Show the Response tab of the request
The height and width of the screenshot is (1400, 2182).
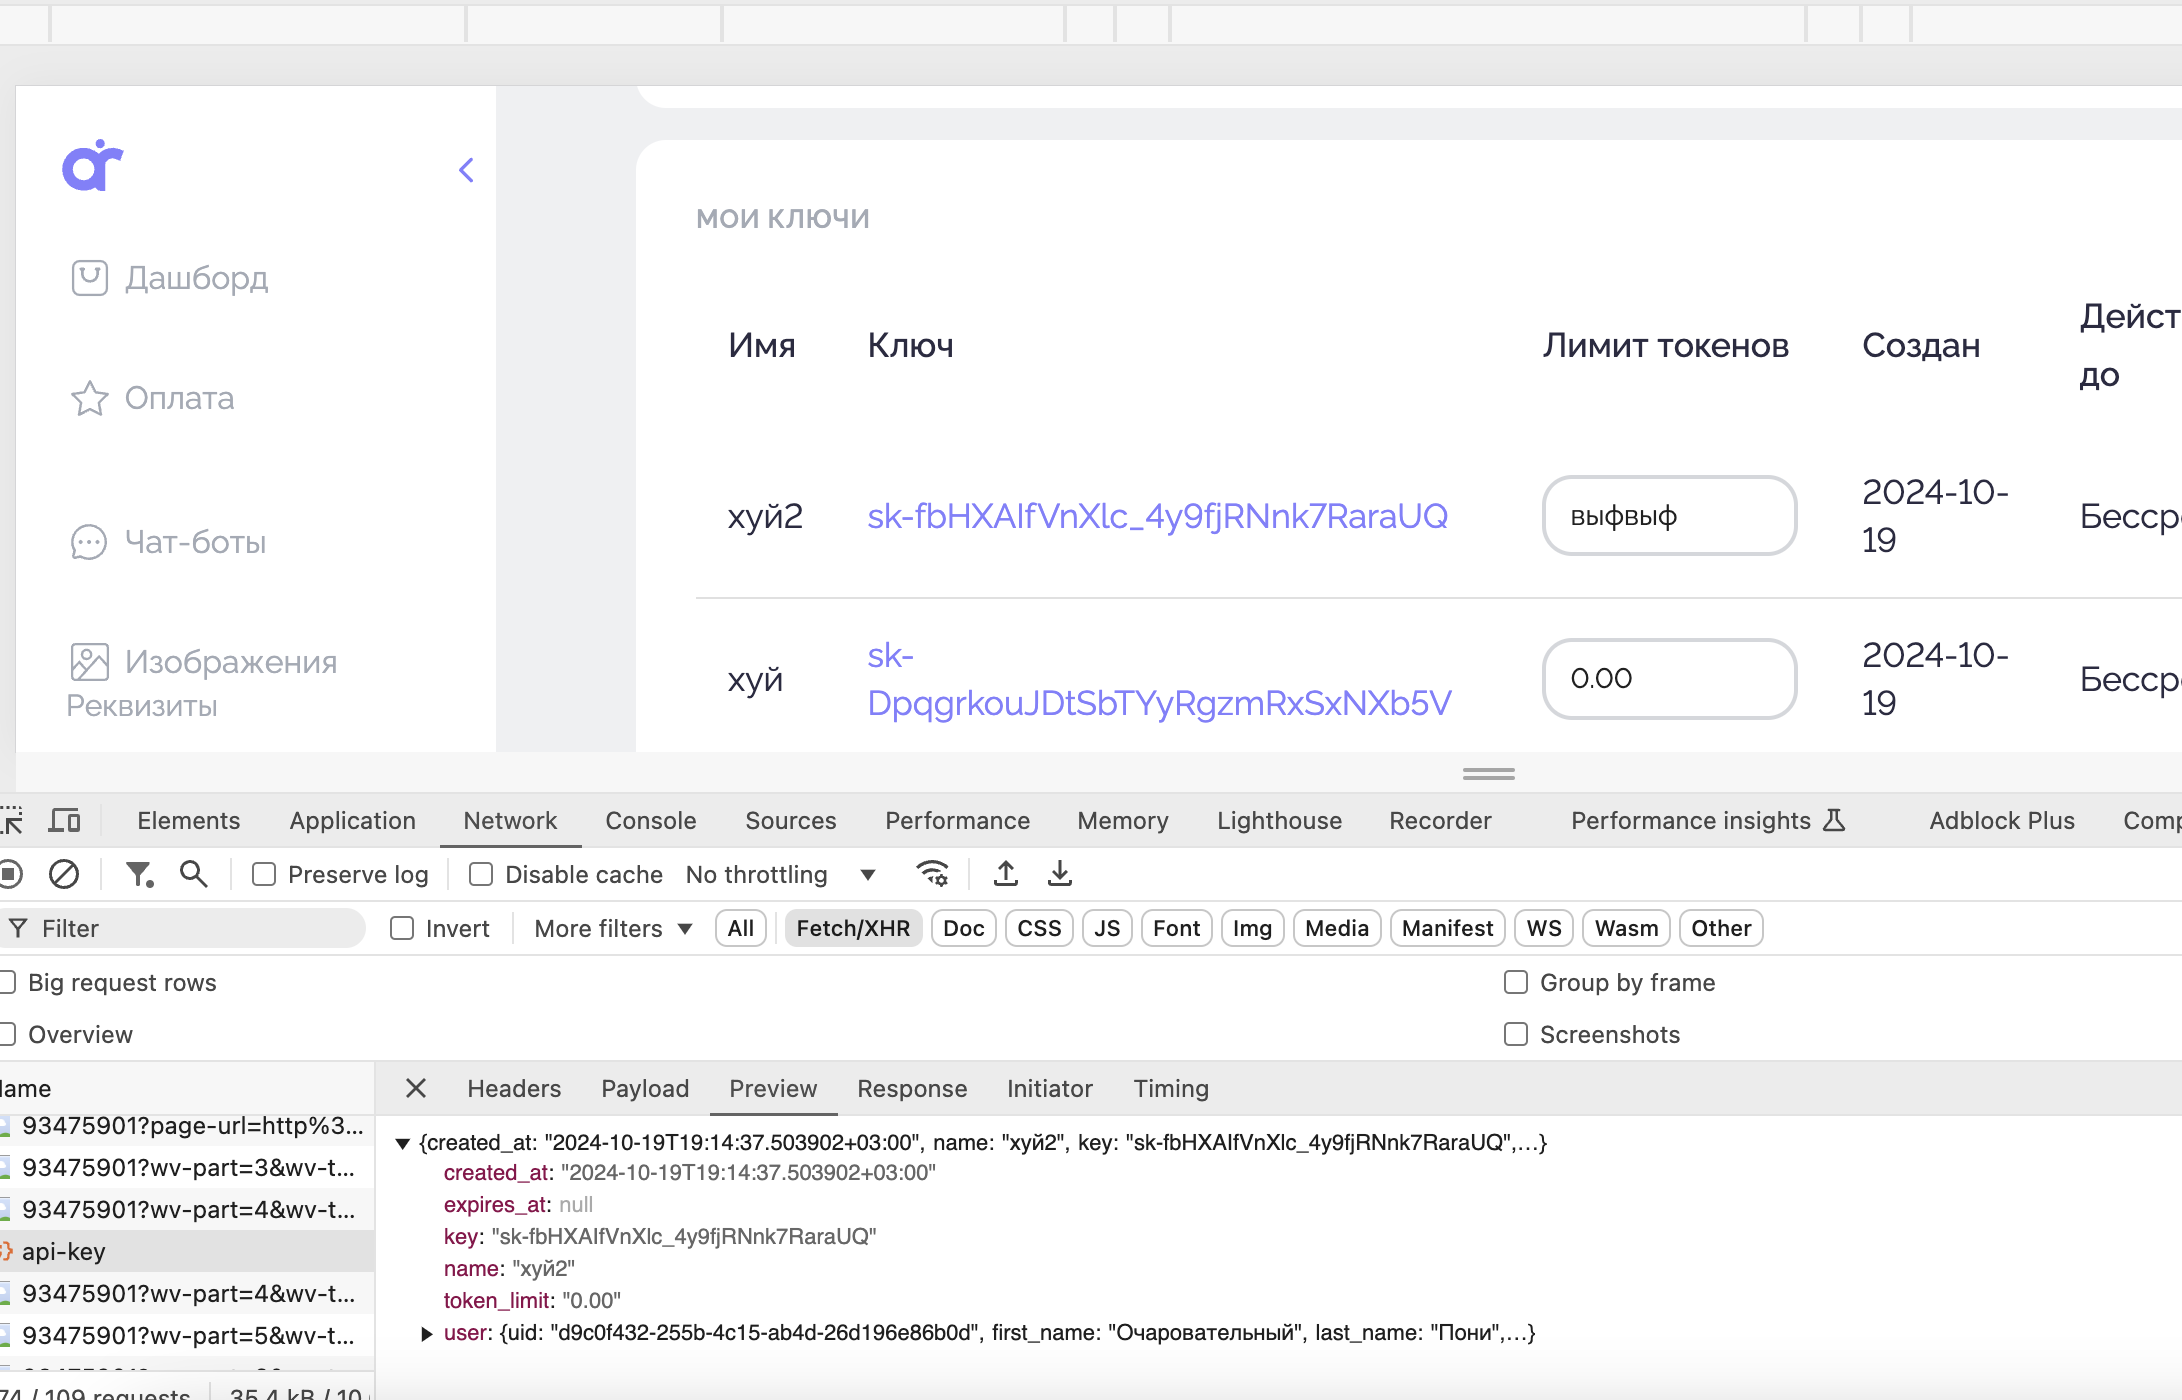coord(912,1088)
